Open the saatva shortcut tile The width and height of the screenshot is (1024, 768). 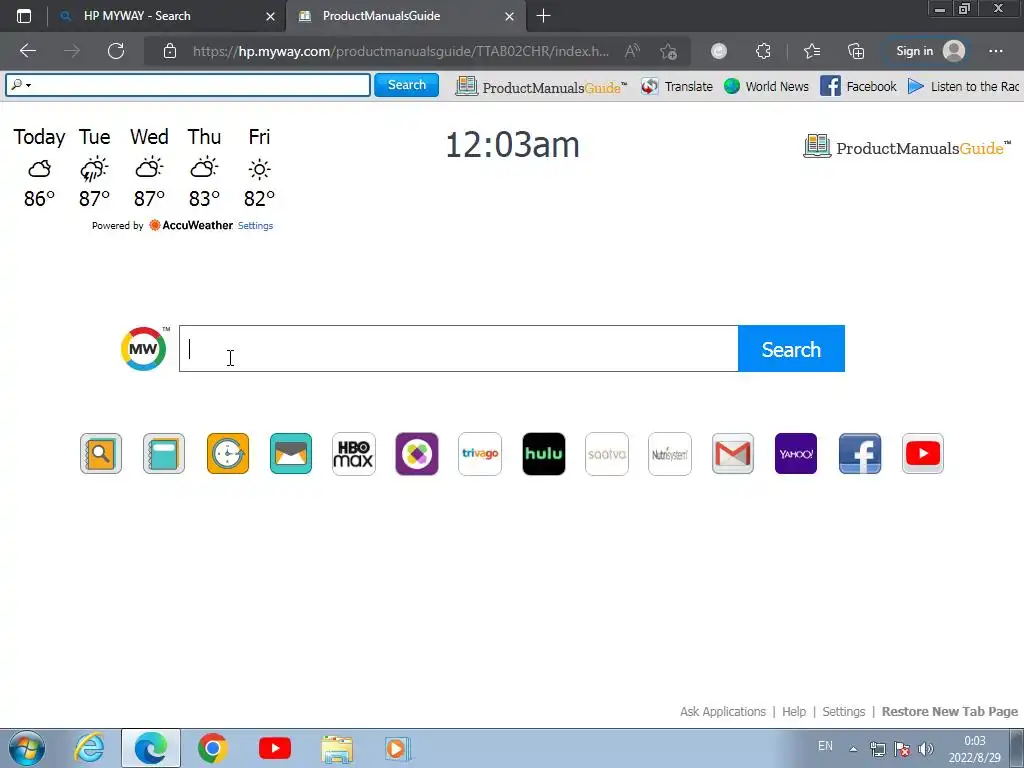pos(607,453)
